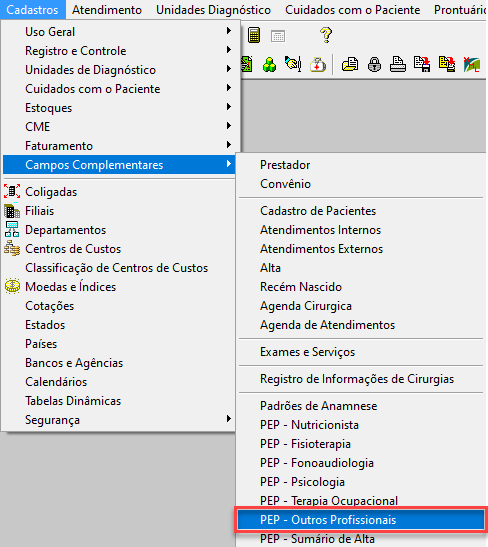This screenshot has height=547, width=488.
Task: Select Uso Geral menu entry
Action: click(x=119, y=32)
